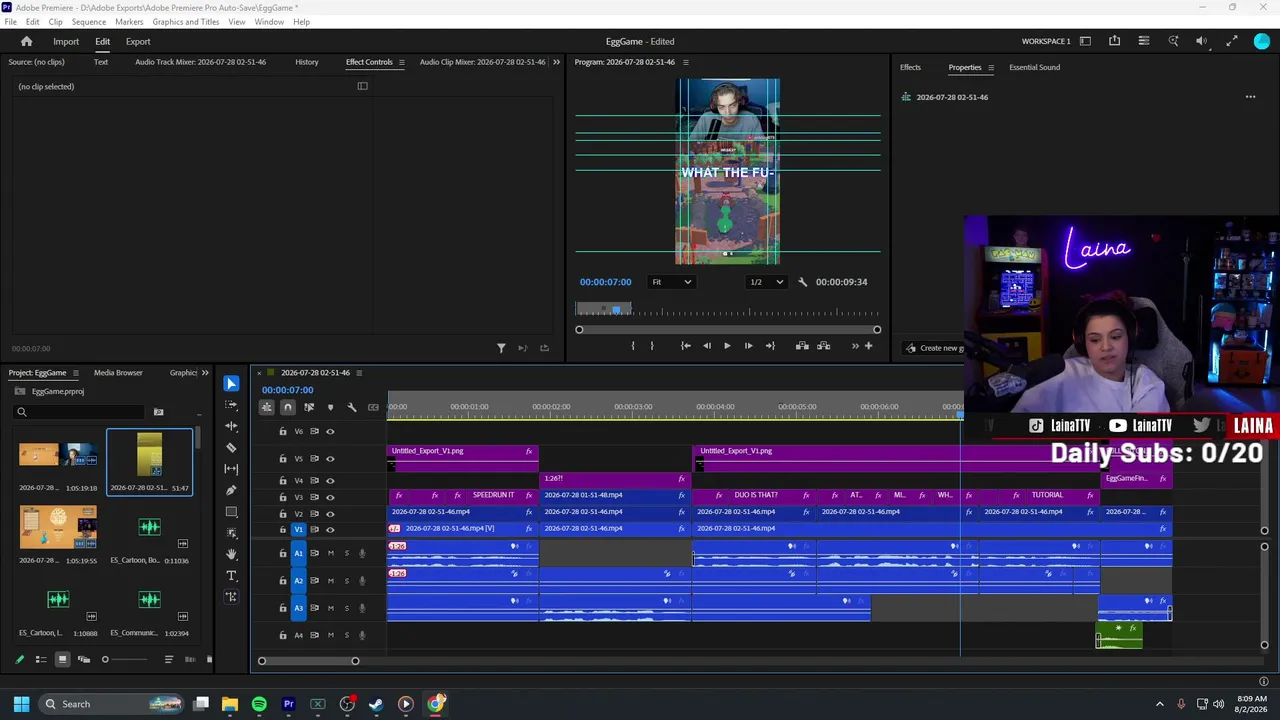This screenshot has height=720, width=1280.
Task: Switch to the Media Browser tab
Action: (118, 373)
